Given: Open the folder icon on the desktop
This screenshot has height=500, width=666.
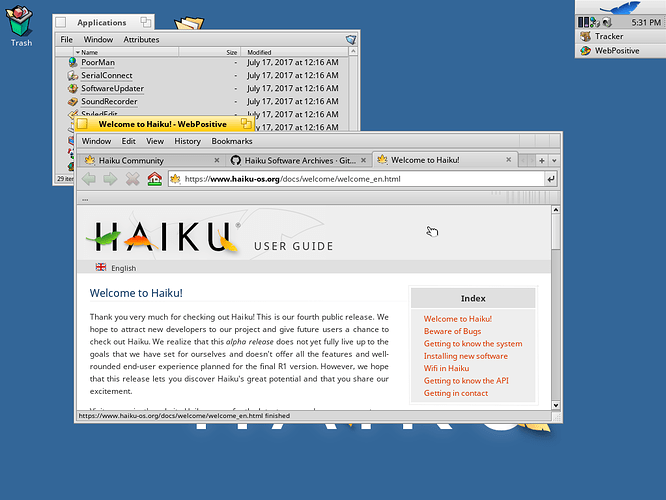Looking at the screenshot, I should (x=189, y=23).
